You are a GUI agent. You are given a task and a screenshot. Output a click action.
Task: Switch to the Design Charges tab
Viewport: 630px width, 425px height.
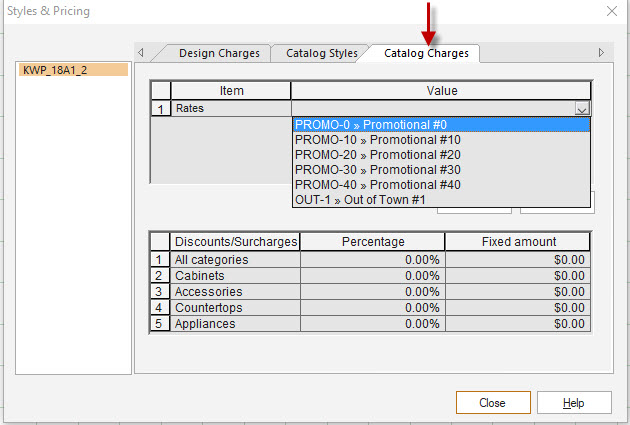pyautogui.click(x=218, y=53)
